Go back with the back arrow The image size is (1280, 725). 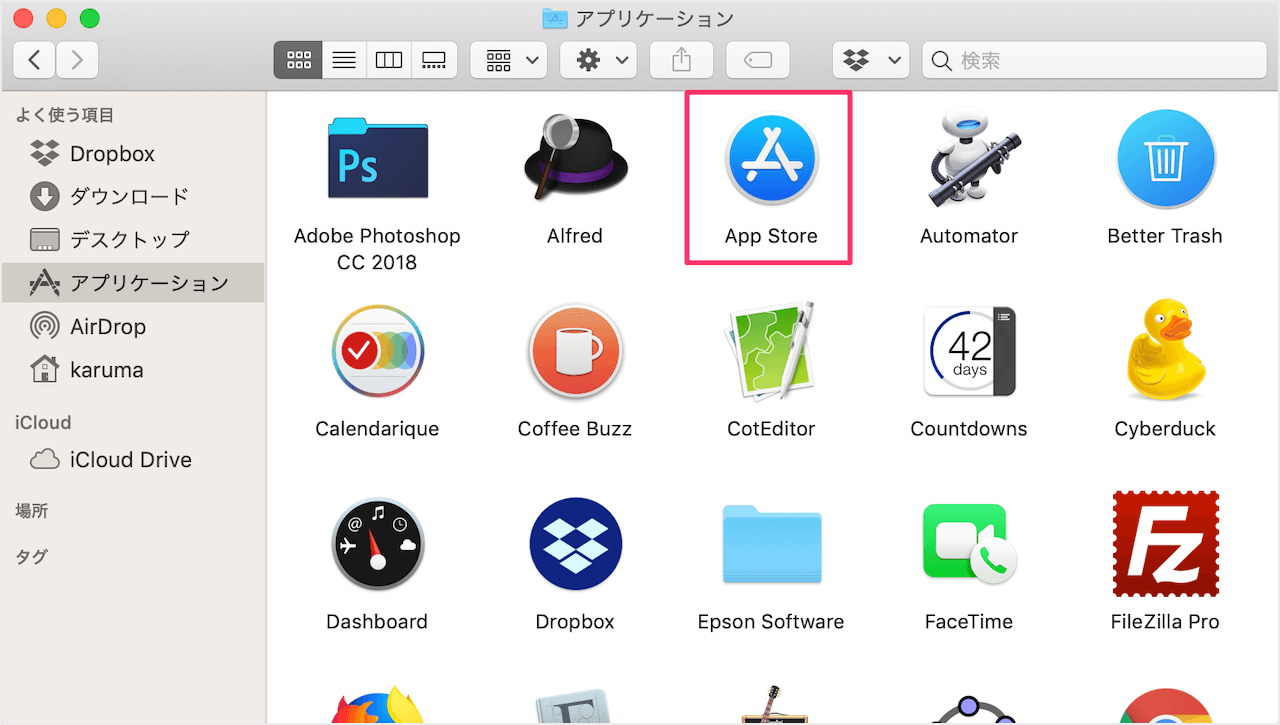click(x=34, y=60)
